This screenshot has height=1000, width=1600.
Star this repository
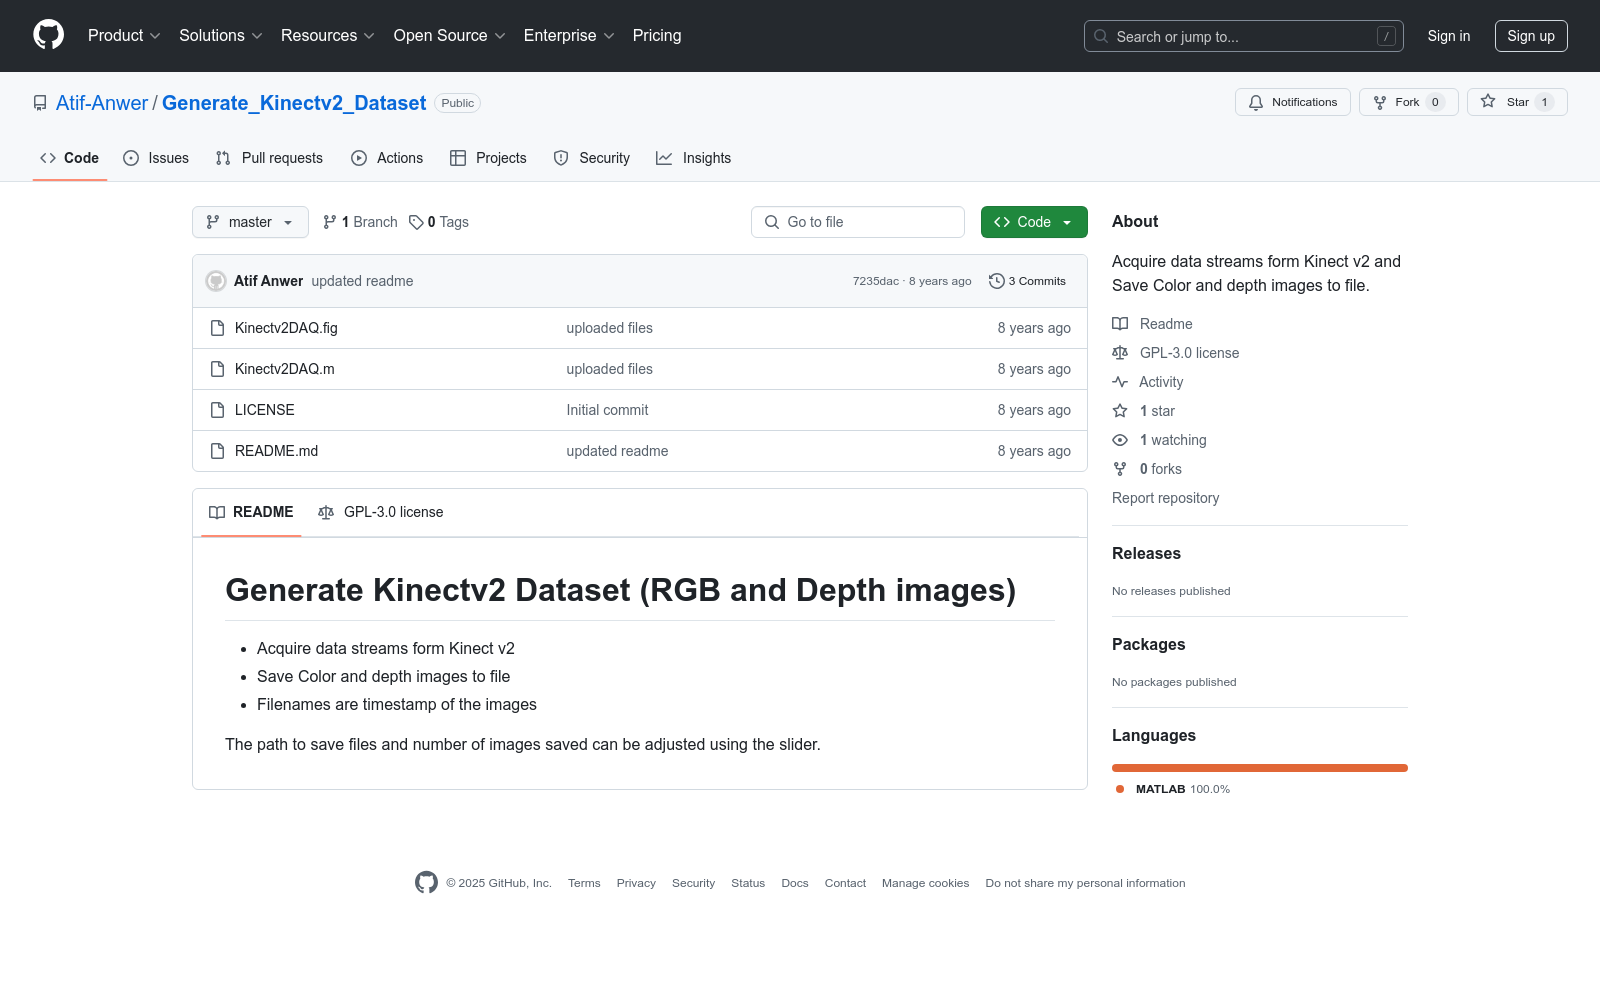click(x=1517, y=102)
